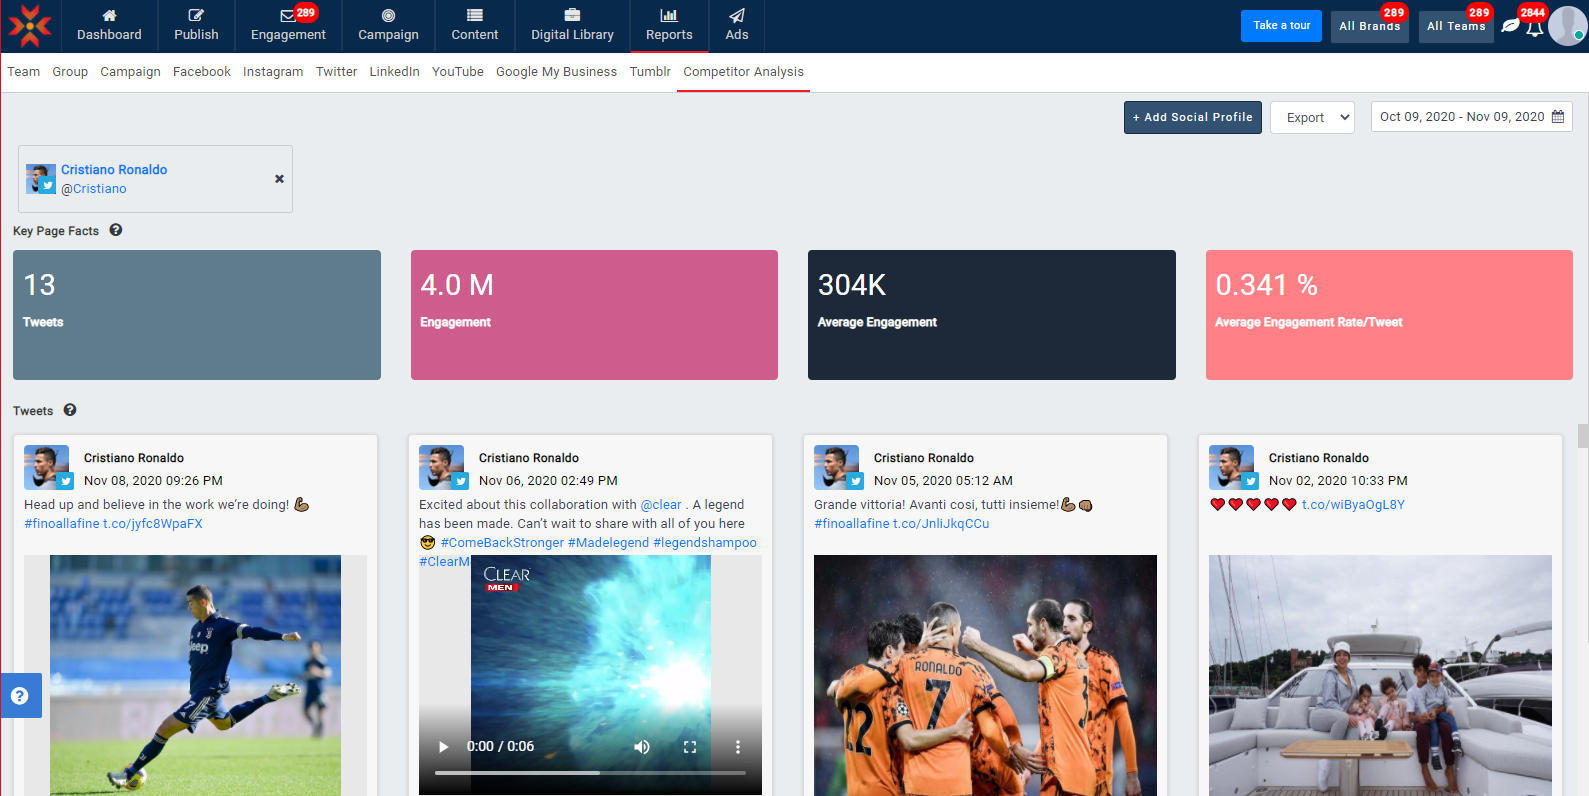The width and height of the screenshot is (1589, 796).
Task: Click the notifications bell icon
Action: tap(1534, 29)
